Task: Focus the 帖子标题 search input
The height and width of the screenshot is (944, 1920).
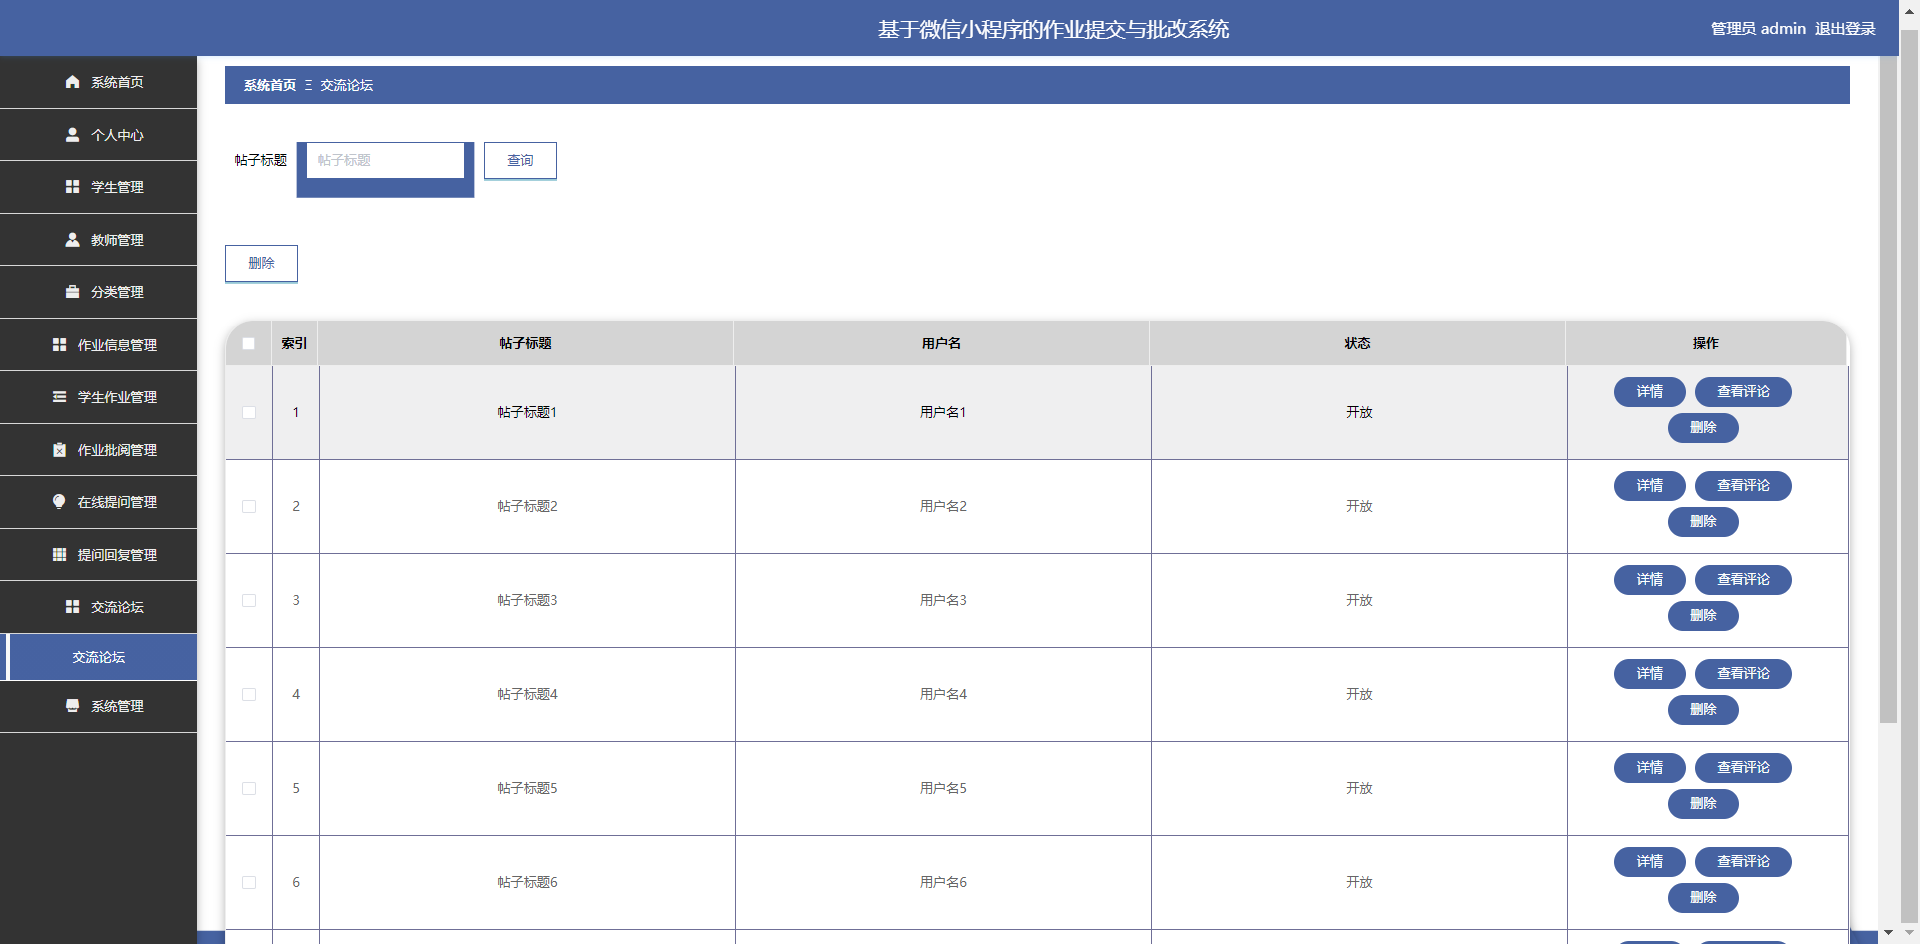Action: pos(385,160)
